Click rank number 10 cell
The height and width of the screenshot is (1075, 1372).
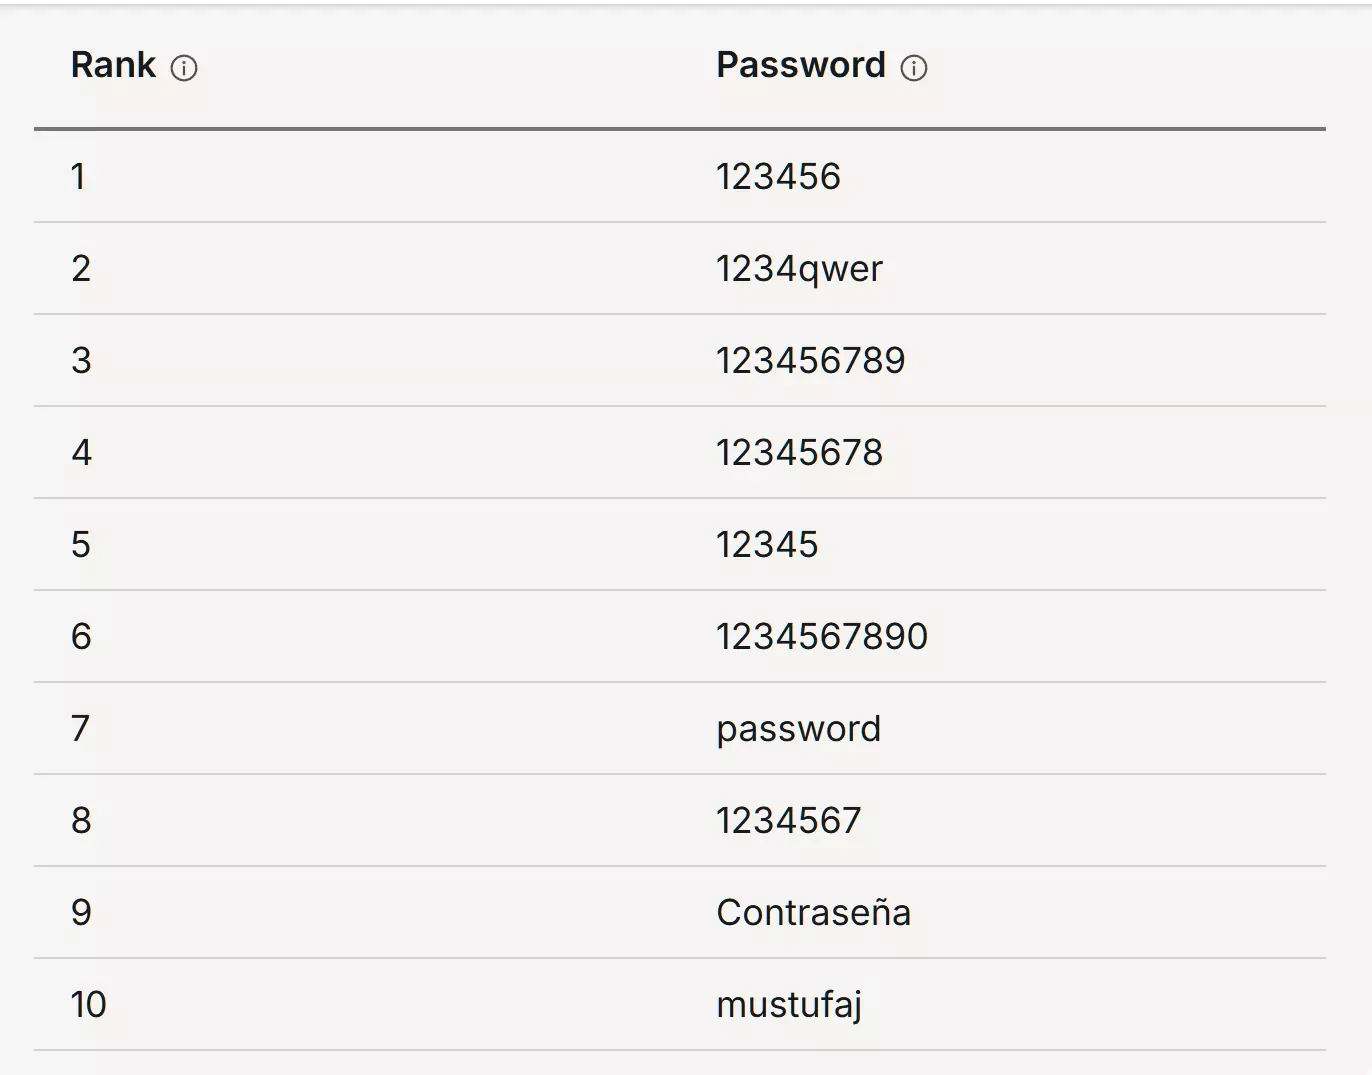(88, 1005)
